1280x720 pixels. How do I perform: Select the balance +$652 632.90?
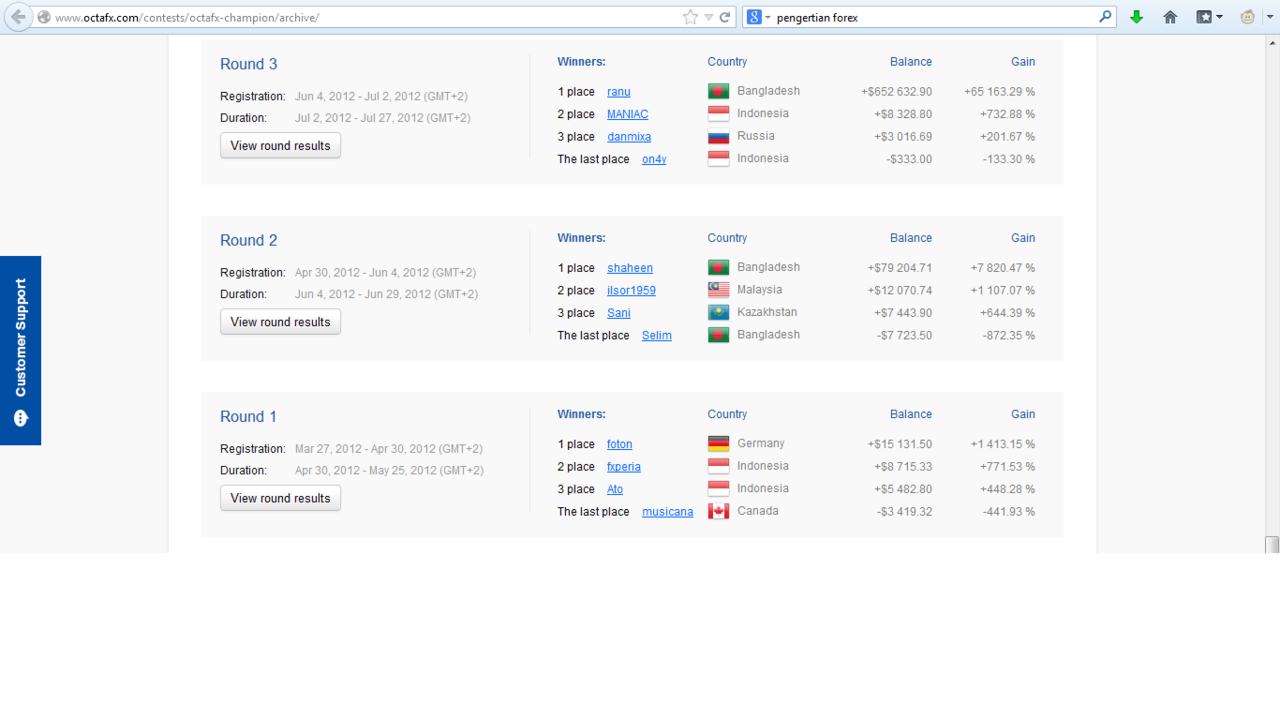(896, 92)
